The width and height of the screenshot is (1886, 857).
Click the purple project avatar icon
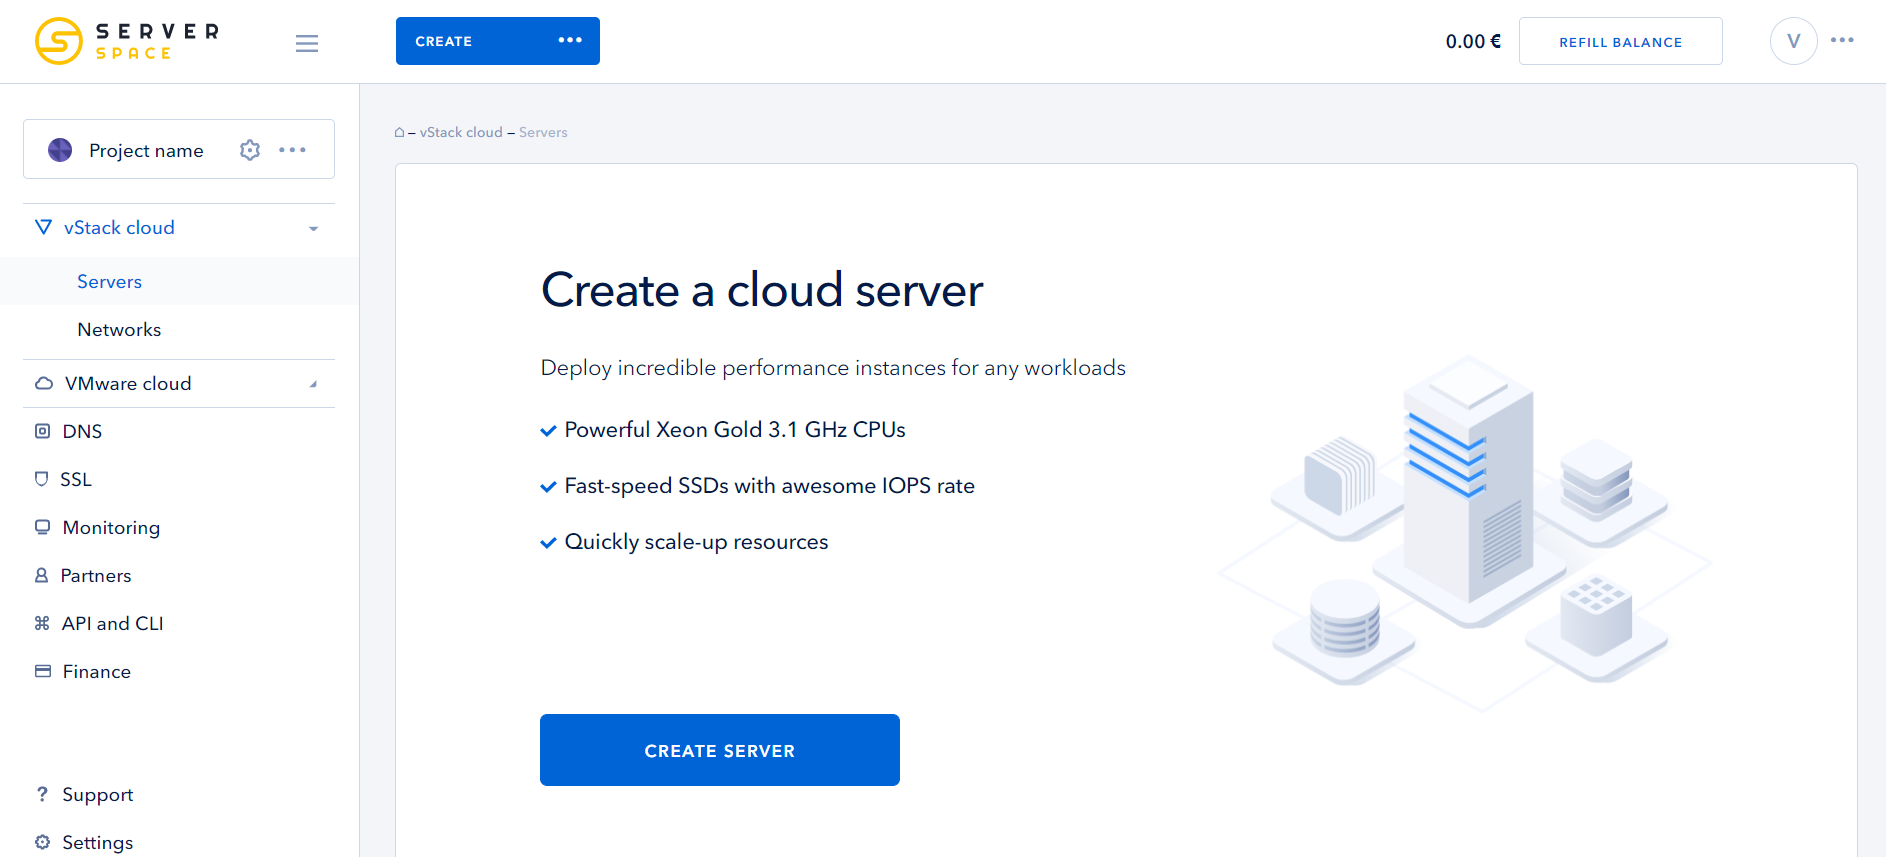[x=60, y=150]
